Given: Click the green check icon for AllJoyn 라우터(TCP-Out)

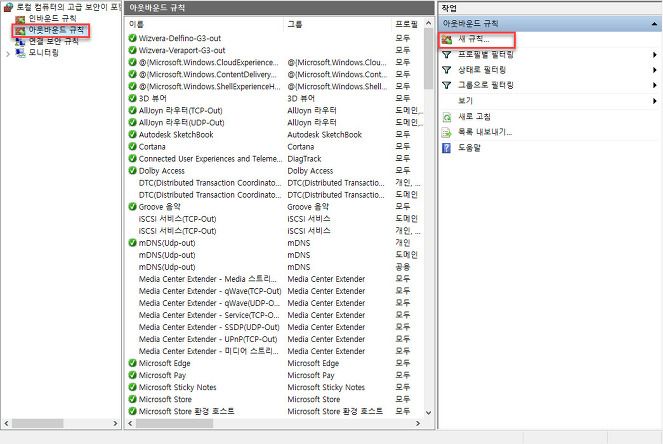Looking at the screenshot, I should click(x=132, y=110).
